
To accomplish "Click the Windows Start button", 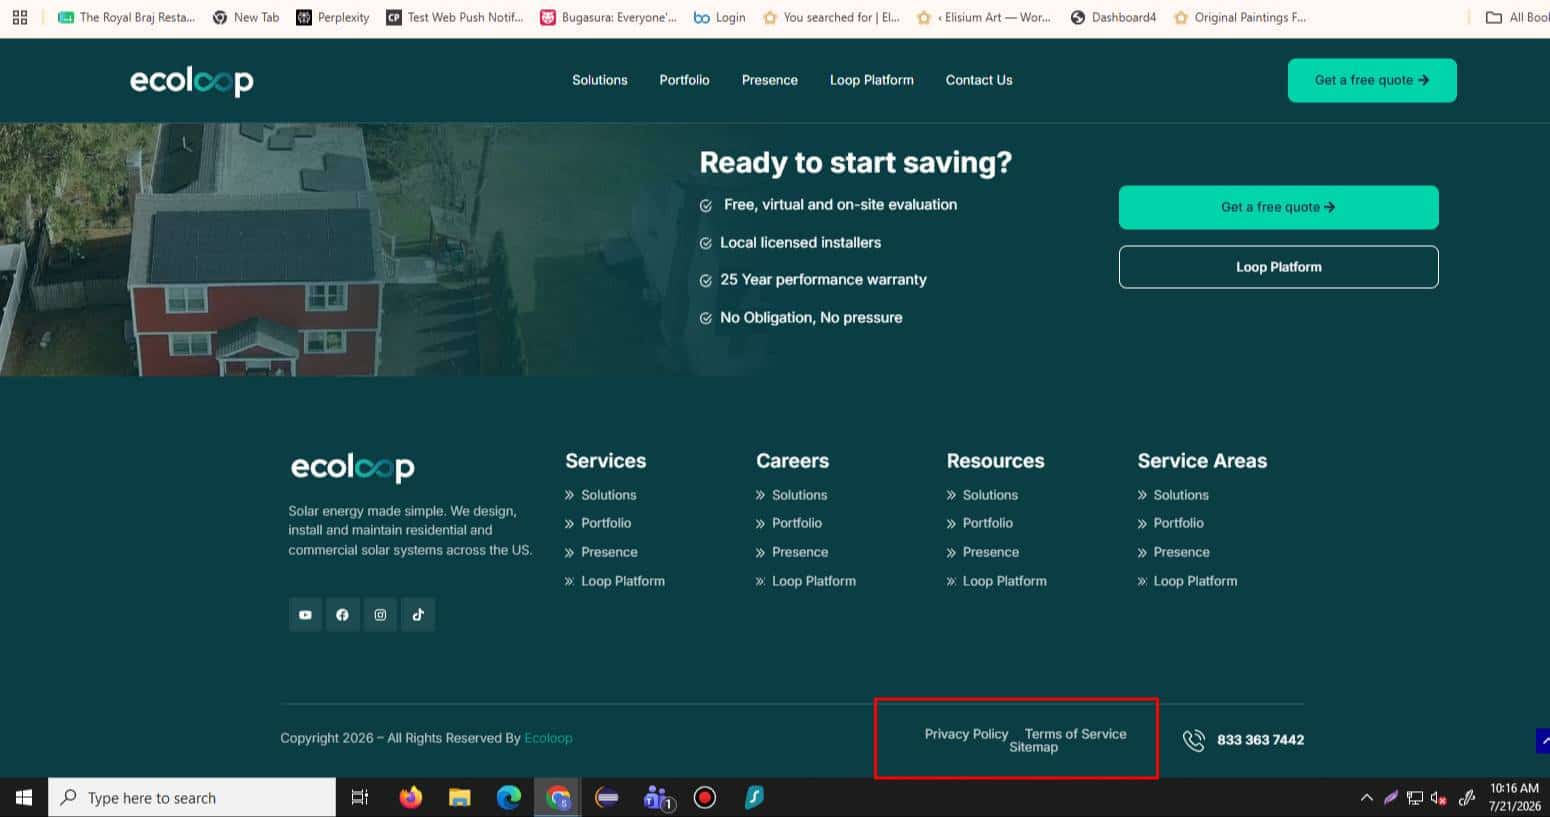I will (24, 797).
